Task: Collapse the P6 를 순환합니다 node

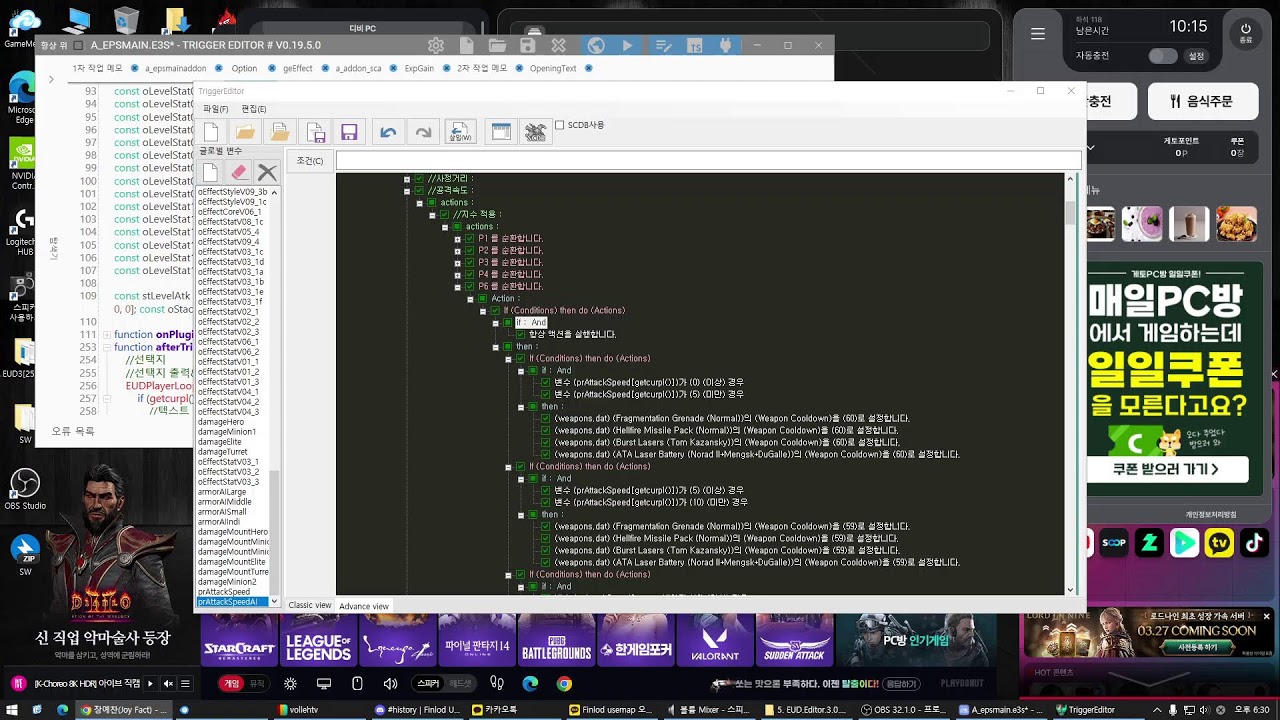Action: click(457, 286)
